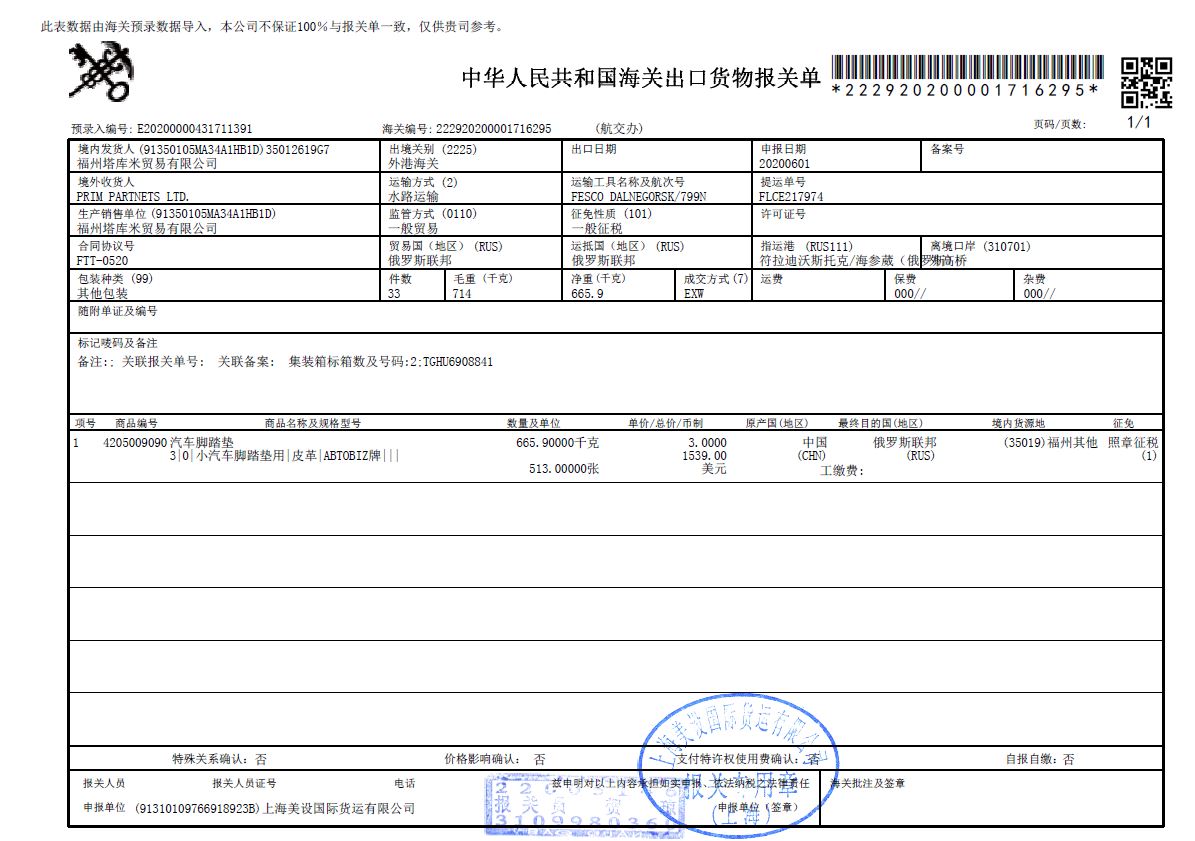Click the rectangular blue customs declarant stamp
This screenshot has height=841, width=1195.
(578, 806)
